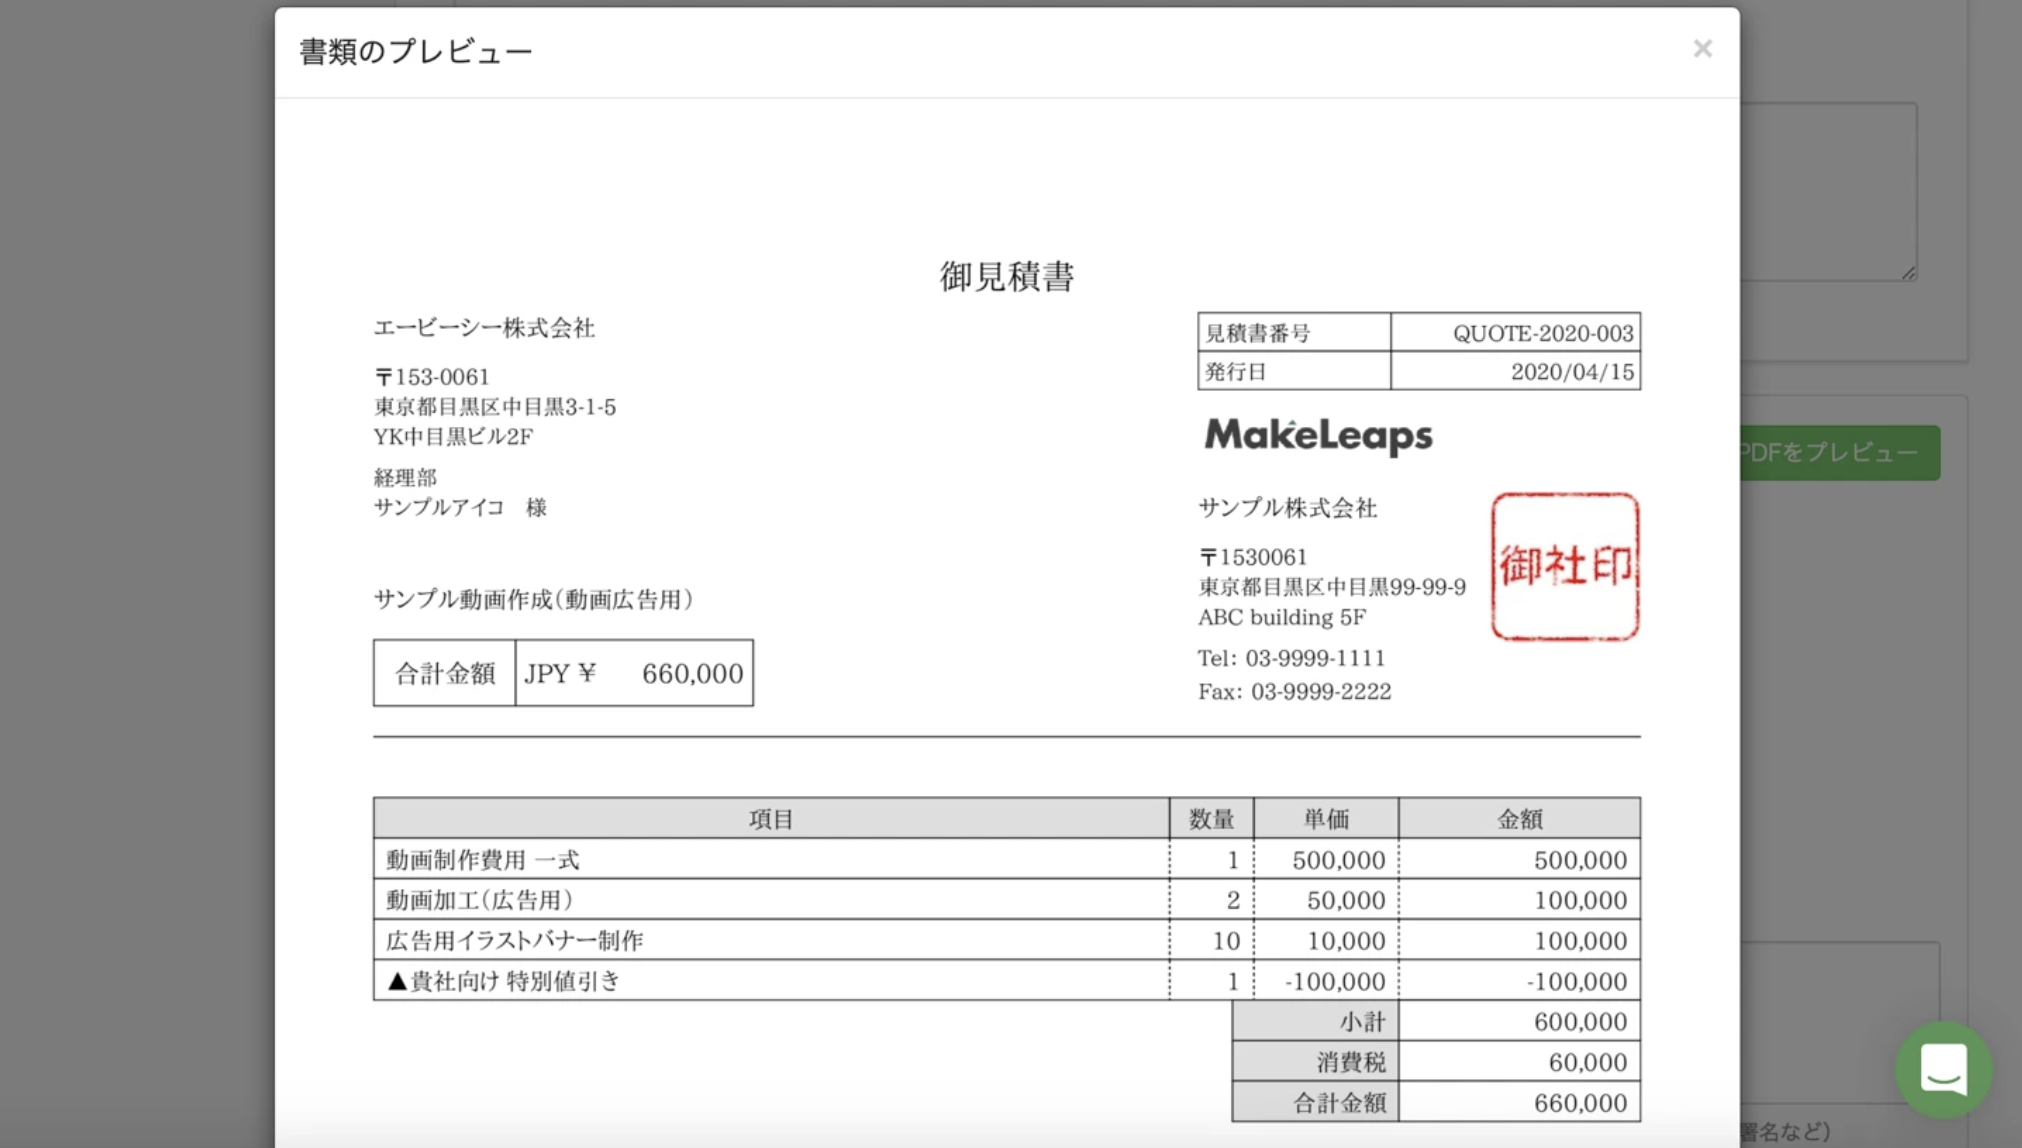Click the 御見積書 document title
The height and width of the screenshot is (1148, 2022).
(x=1006, y=277)
